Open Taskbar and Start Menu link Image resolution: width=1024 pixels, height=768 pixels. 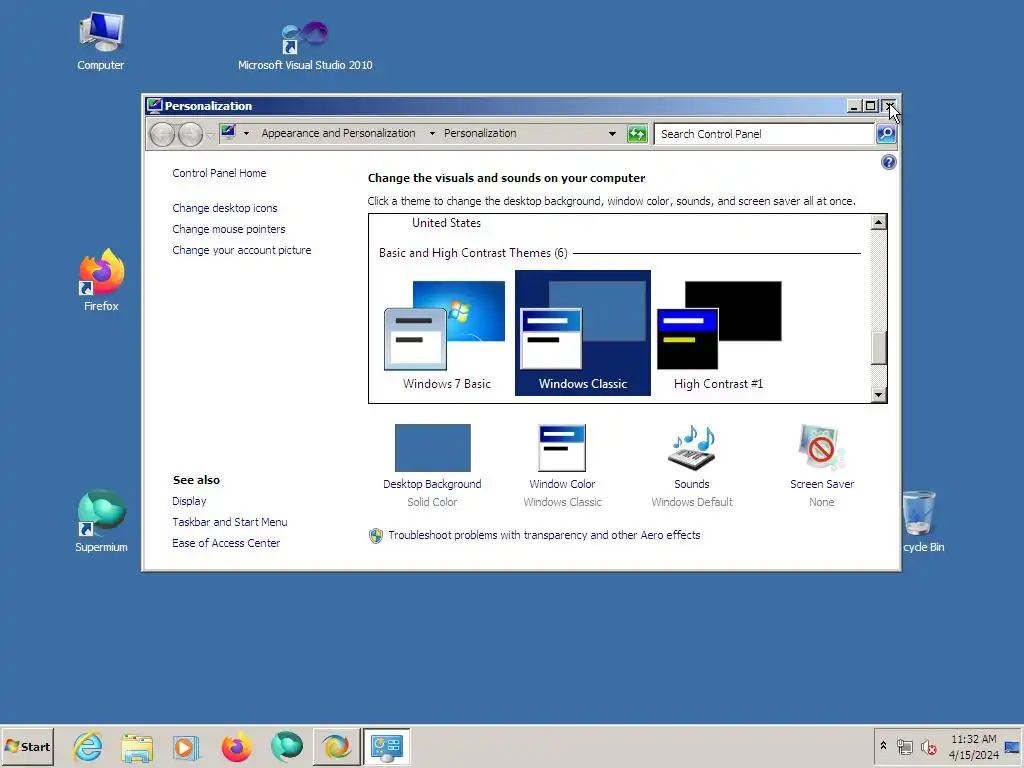[x=230, y=522]
